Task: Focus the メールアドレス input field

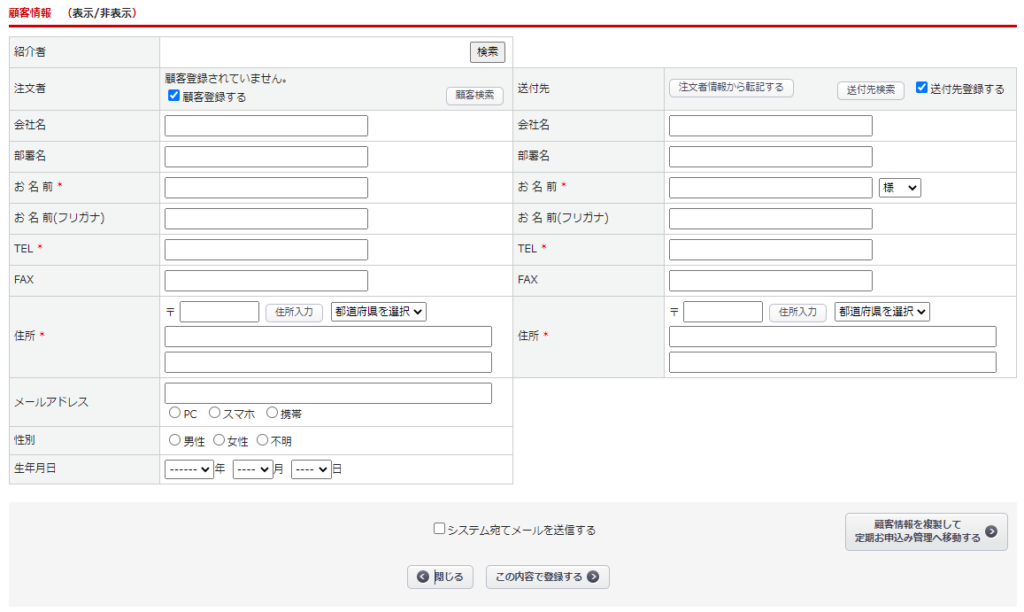Action: [x=328, y=393]
